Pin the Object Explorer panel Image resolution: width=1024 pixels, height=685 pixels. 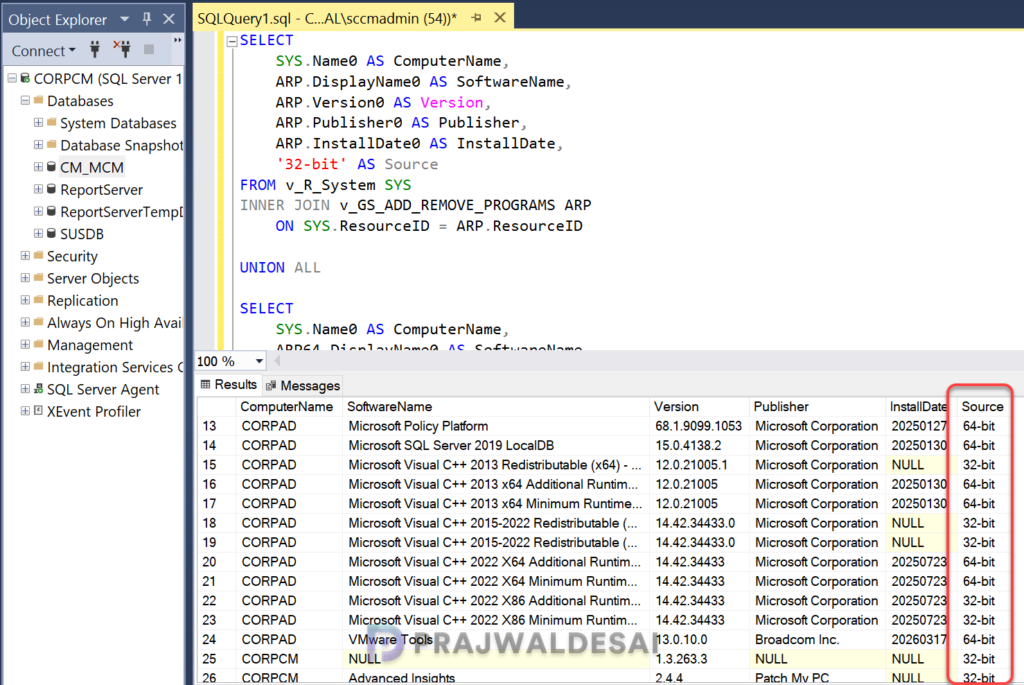click(x=147, y=19)
